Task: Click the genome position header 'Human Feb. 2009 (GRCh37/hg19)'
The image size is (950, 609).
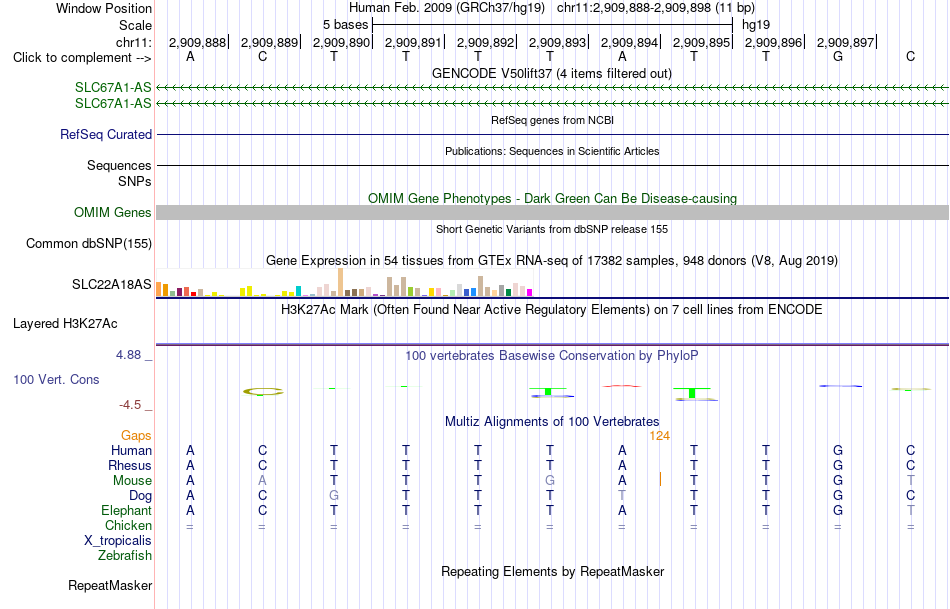Action: point(447,8)
